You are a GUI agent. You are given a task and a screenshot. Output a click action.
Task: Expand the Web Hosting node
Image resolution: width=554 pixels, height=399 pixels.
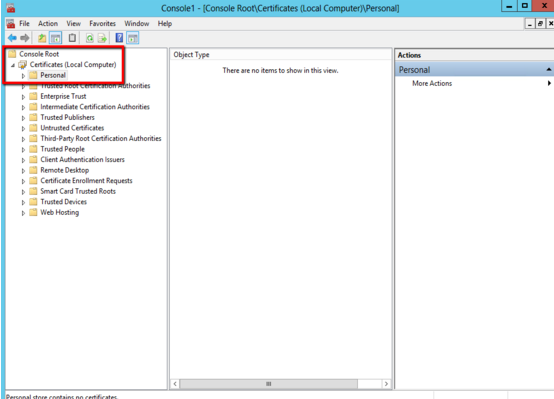(x=23, y=213)
